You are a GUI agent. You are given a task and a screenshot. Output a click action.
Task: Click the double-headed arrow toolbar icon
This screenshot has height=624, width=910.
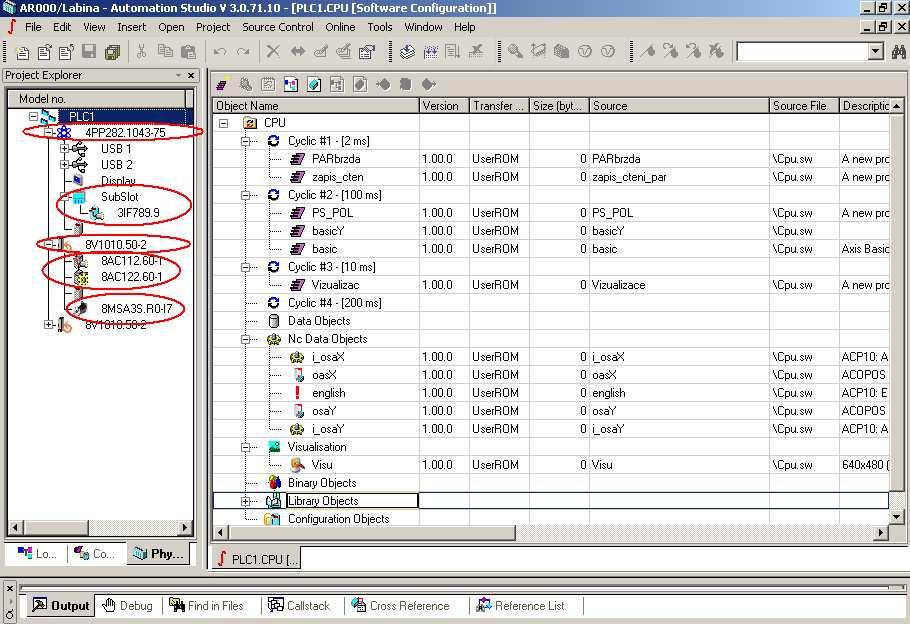pyautogui.click(x=298, y=52)
